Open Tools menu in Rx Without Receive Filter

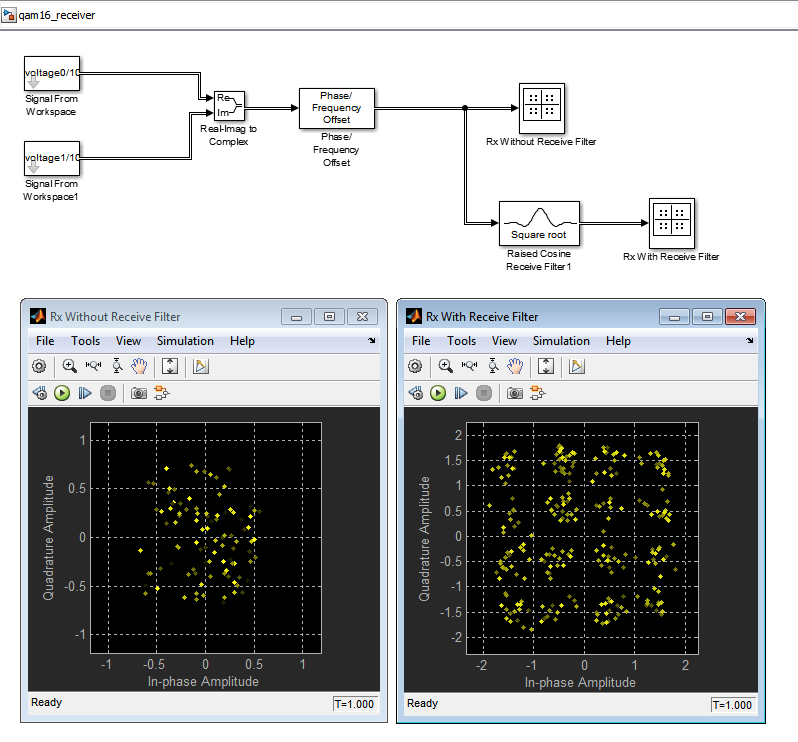tap(85, 341)
